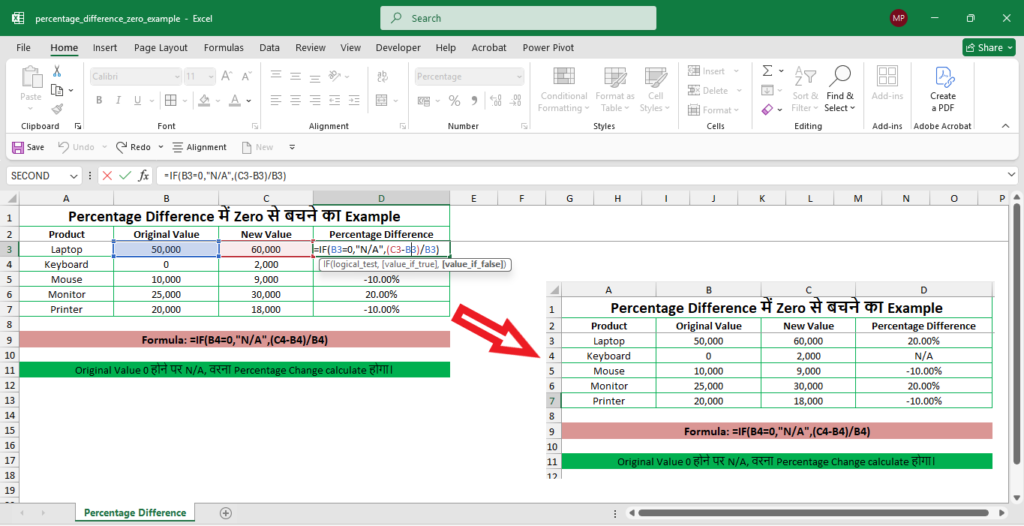Toggle Center horizontal alignment

click(x=295, y=100)
